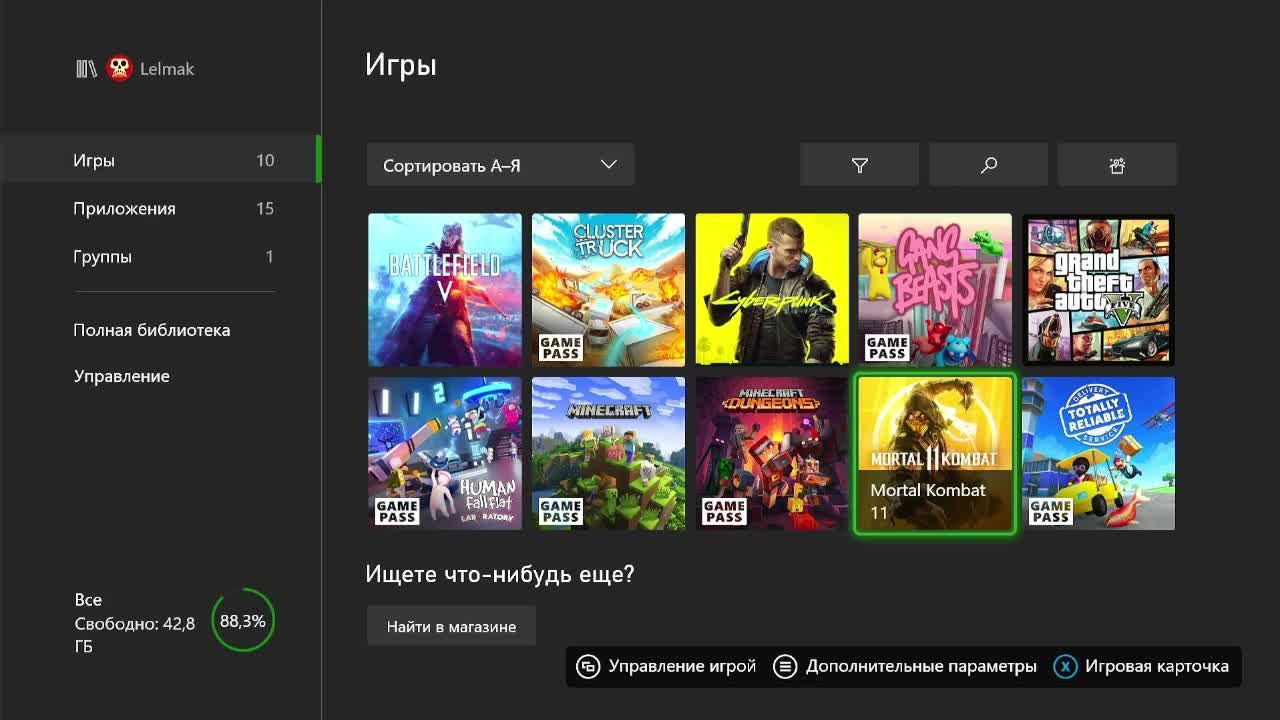Image resolution: width=1280 pixels, height=720 pixels.
Task: Open Полная библиотека in sidebar
Action: 152,330
